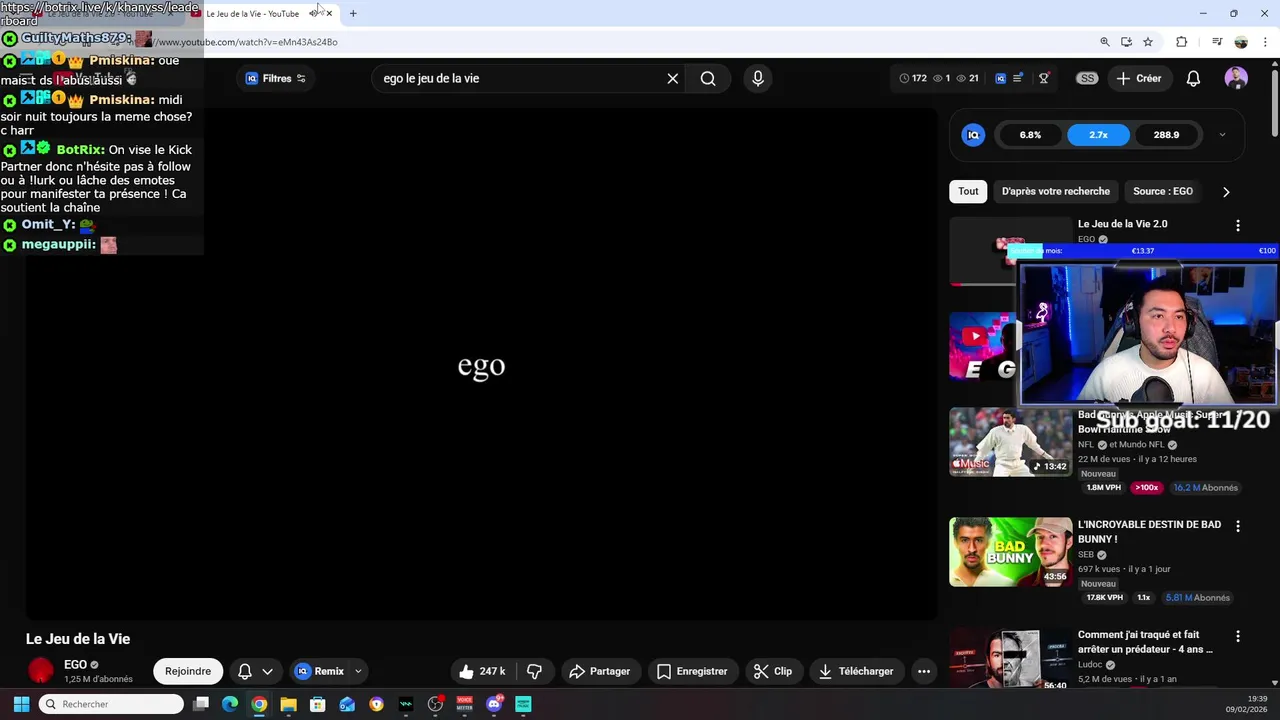Click the vidIQ logo in header stats bar

tap(1000, 78)
